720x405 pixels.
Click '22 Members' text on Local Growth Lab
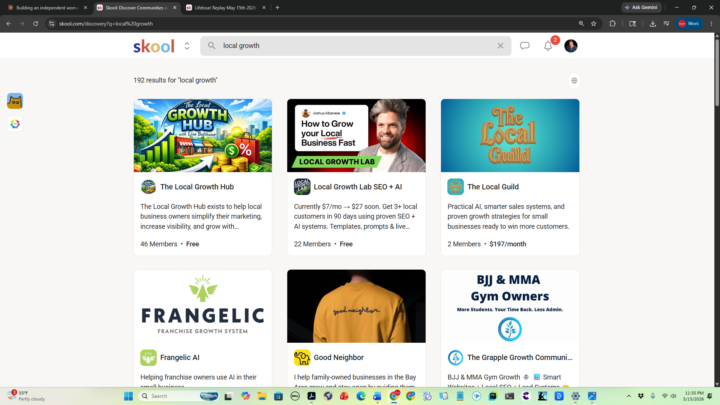click(312, 244)
